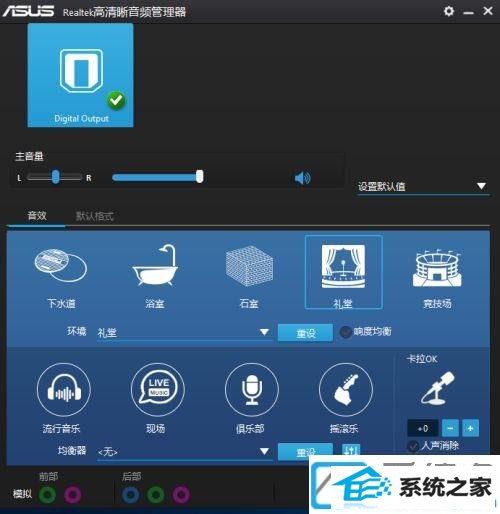Image resolution: width=500 pixels, height=514 pixels.
Task: Select the 石室 stone room effect
Action: click(249, 266)
